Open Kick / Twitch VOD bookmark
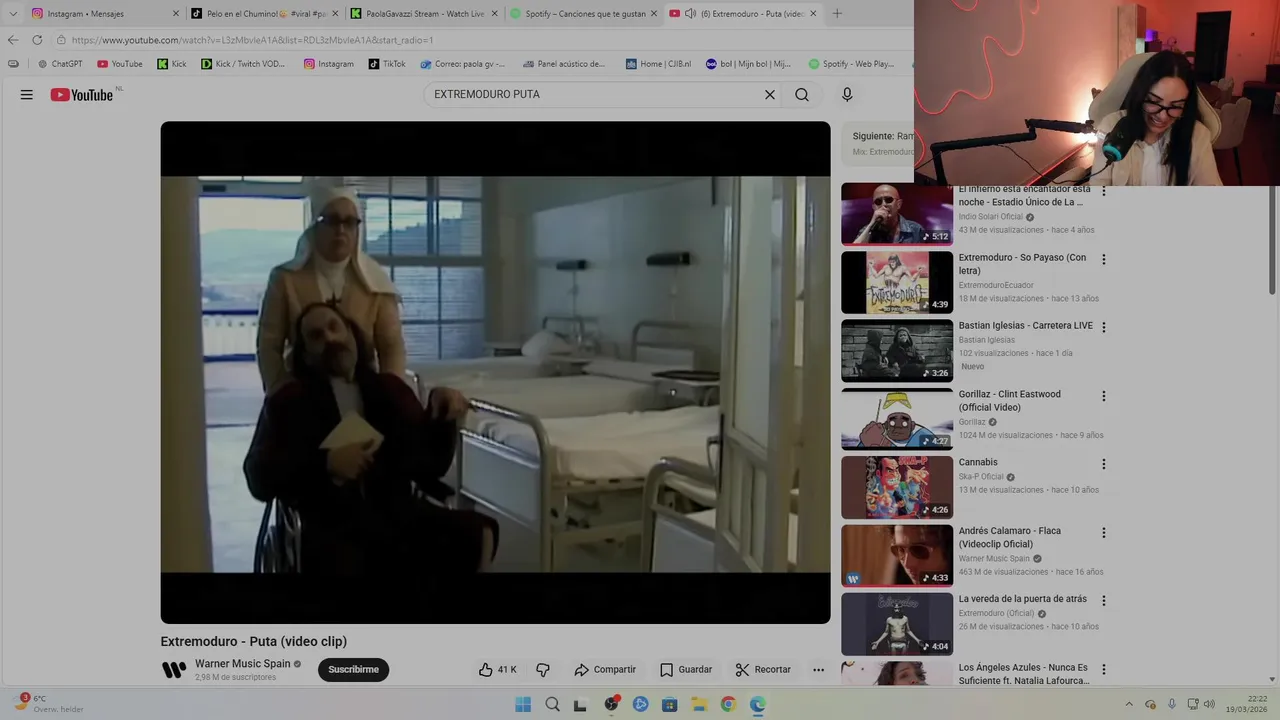1280x720 pixels. [243, 64]
